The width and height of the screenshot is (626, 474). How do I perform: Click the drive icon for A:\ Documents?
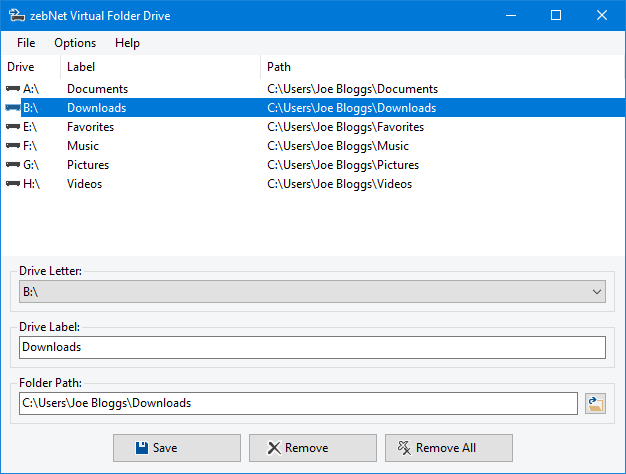click(13, 89)
